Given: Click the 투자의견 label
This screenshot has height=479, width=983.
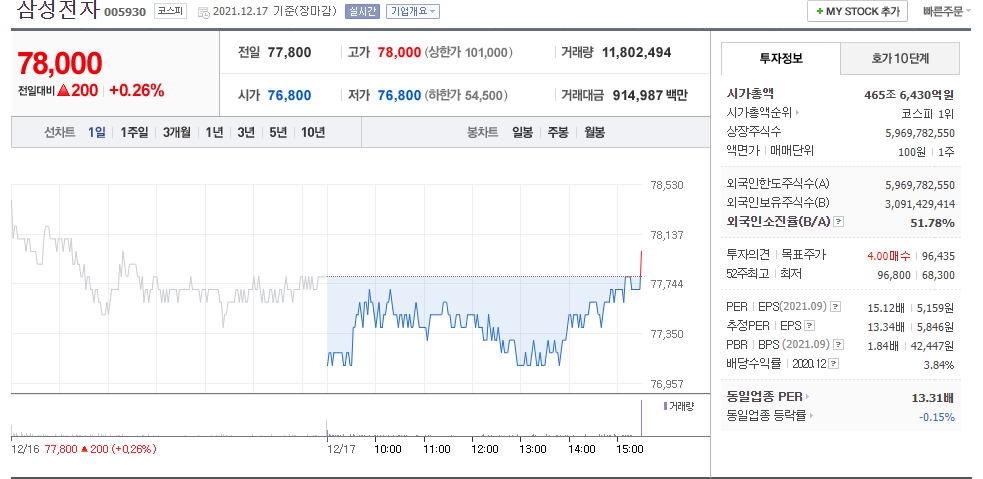Looking at the screenshot, I should (x=748, y=255).
